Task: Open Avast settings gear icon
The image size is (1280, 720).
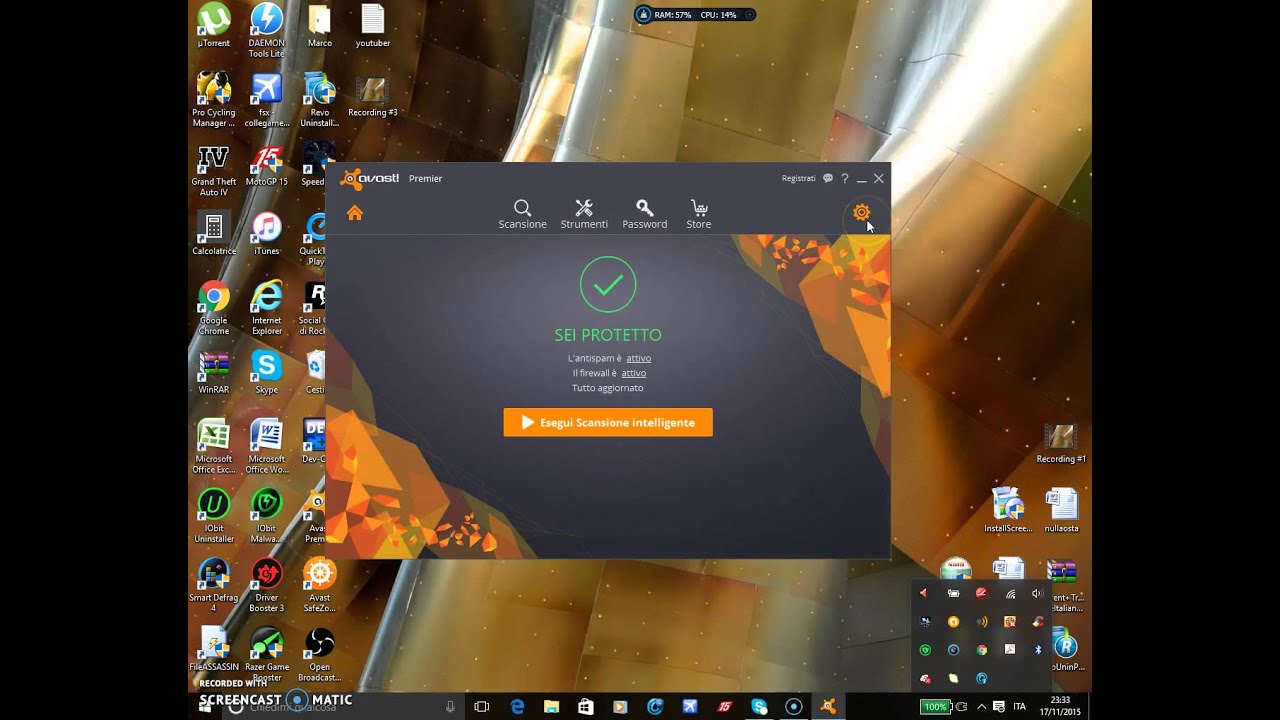Action: (861, 212)
